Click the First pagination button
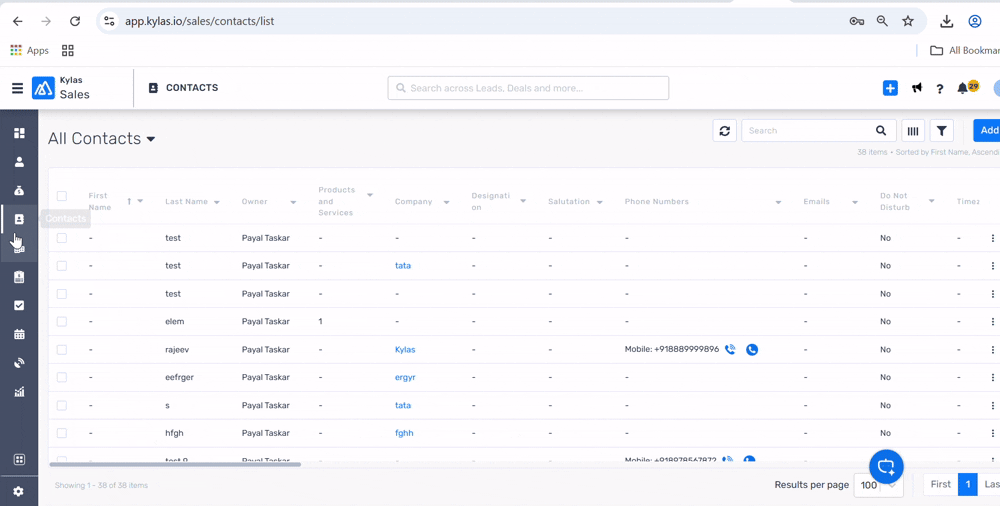The height and width of the screenshot is (506, 1000). [x=940, y=484]
